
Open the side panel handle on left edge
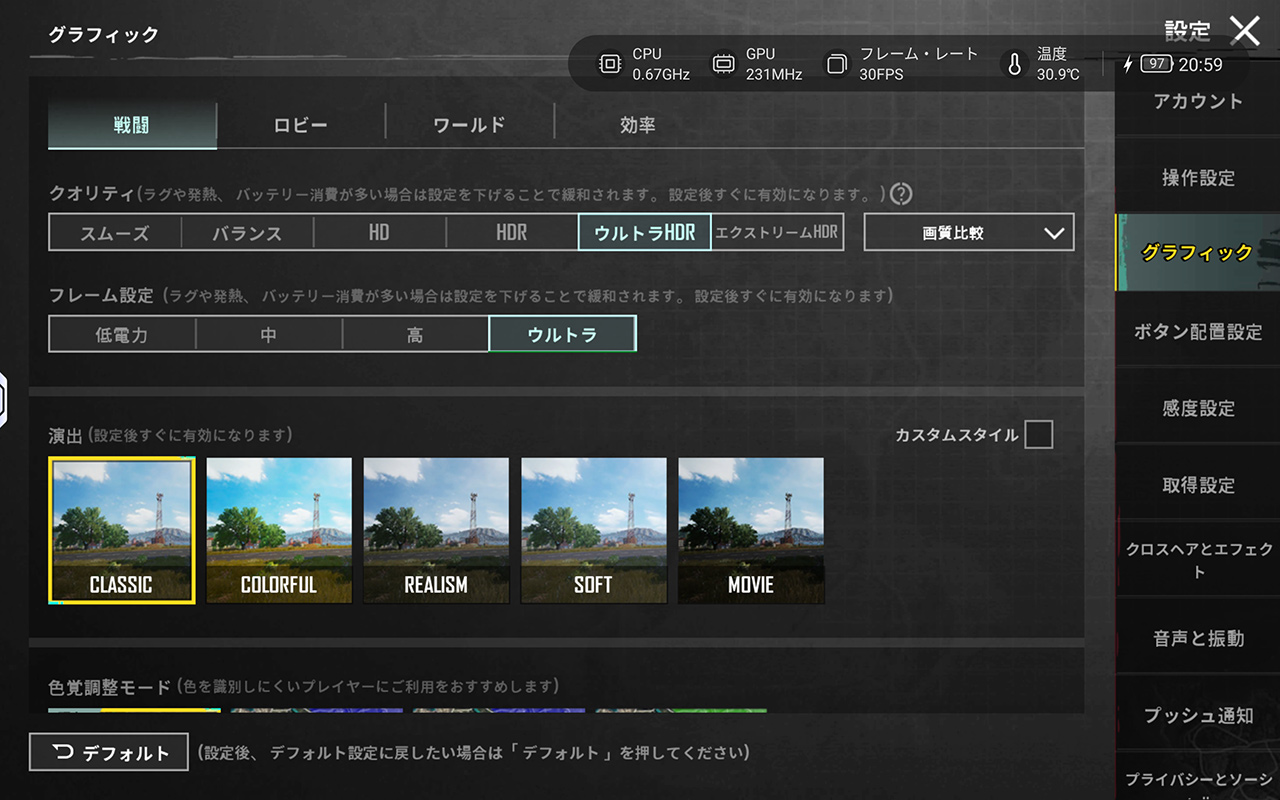(4, 399)
